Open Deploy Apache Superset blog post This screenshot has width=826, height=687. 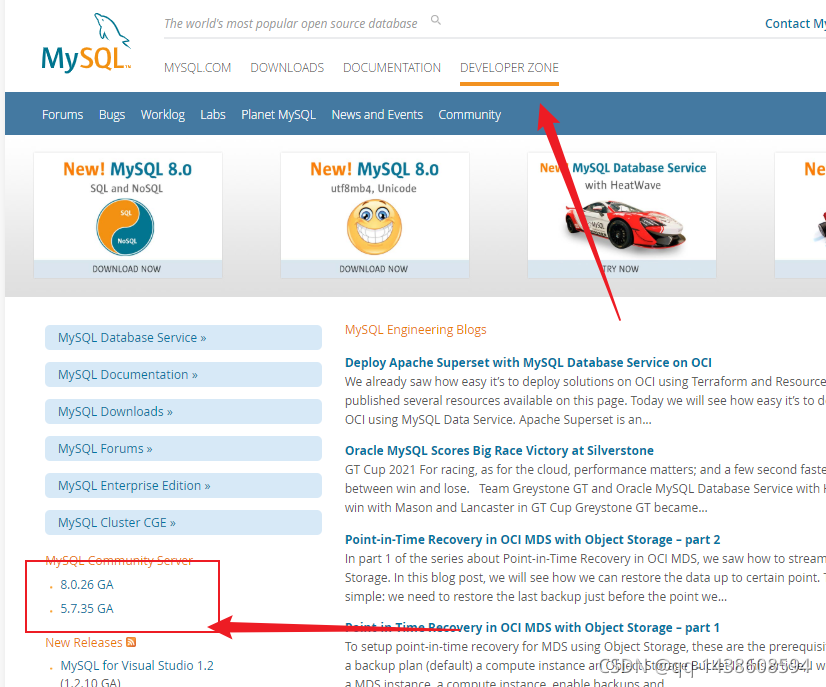[528, 362]
